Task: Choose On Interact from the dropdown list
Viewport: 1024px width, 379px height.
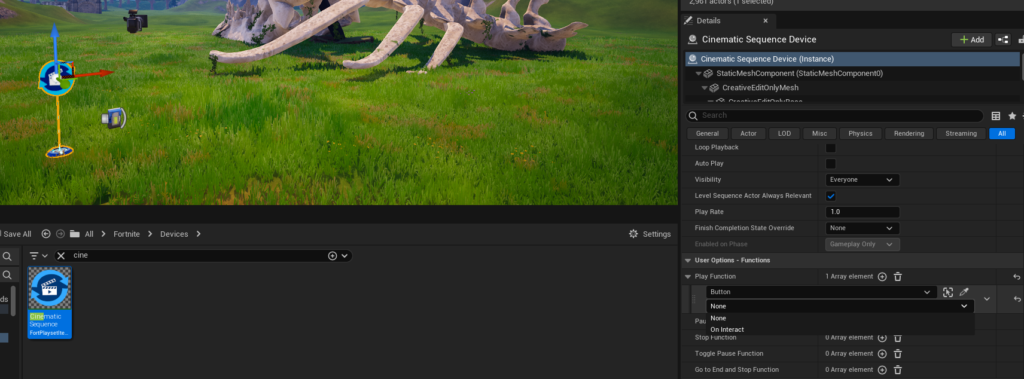Action: pos(727,329)
